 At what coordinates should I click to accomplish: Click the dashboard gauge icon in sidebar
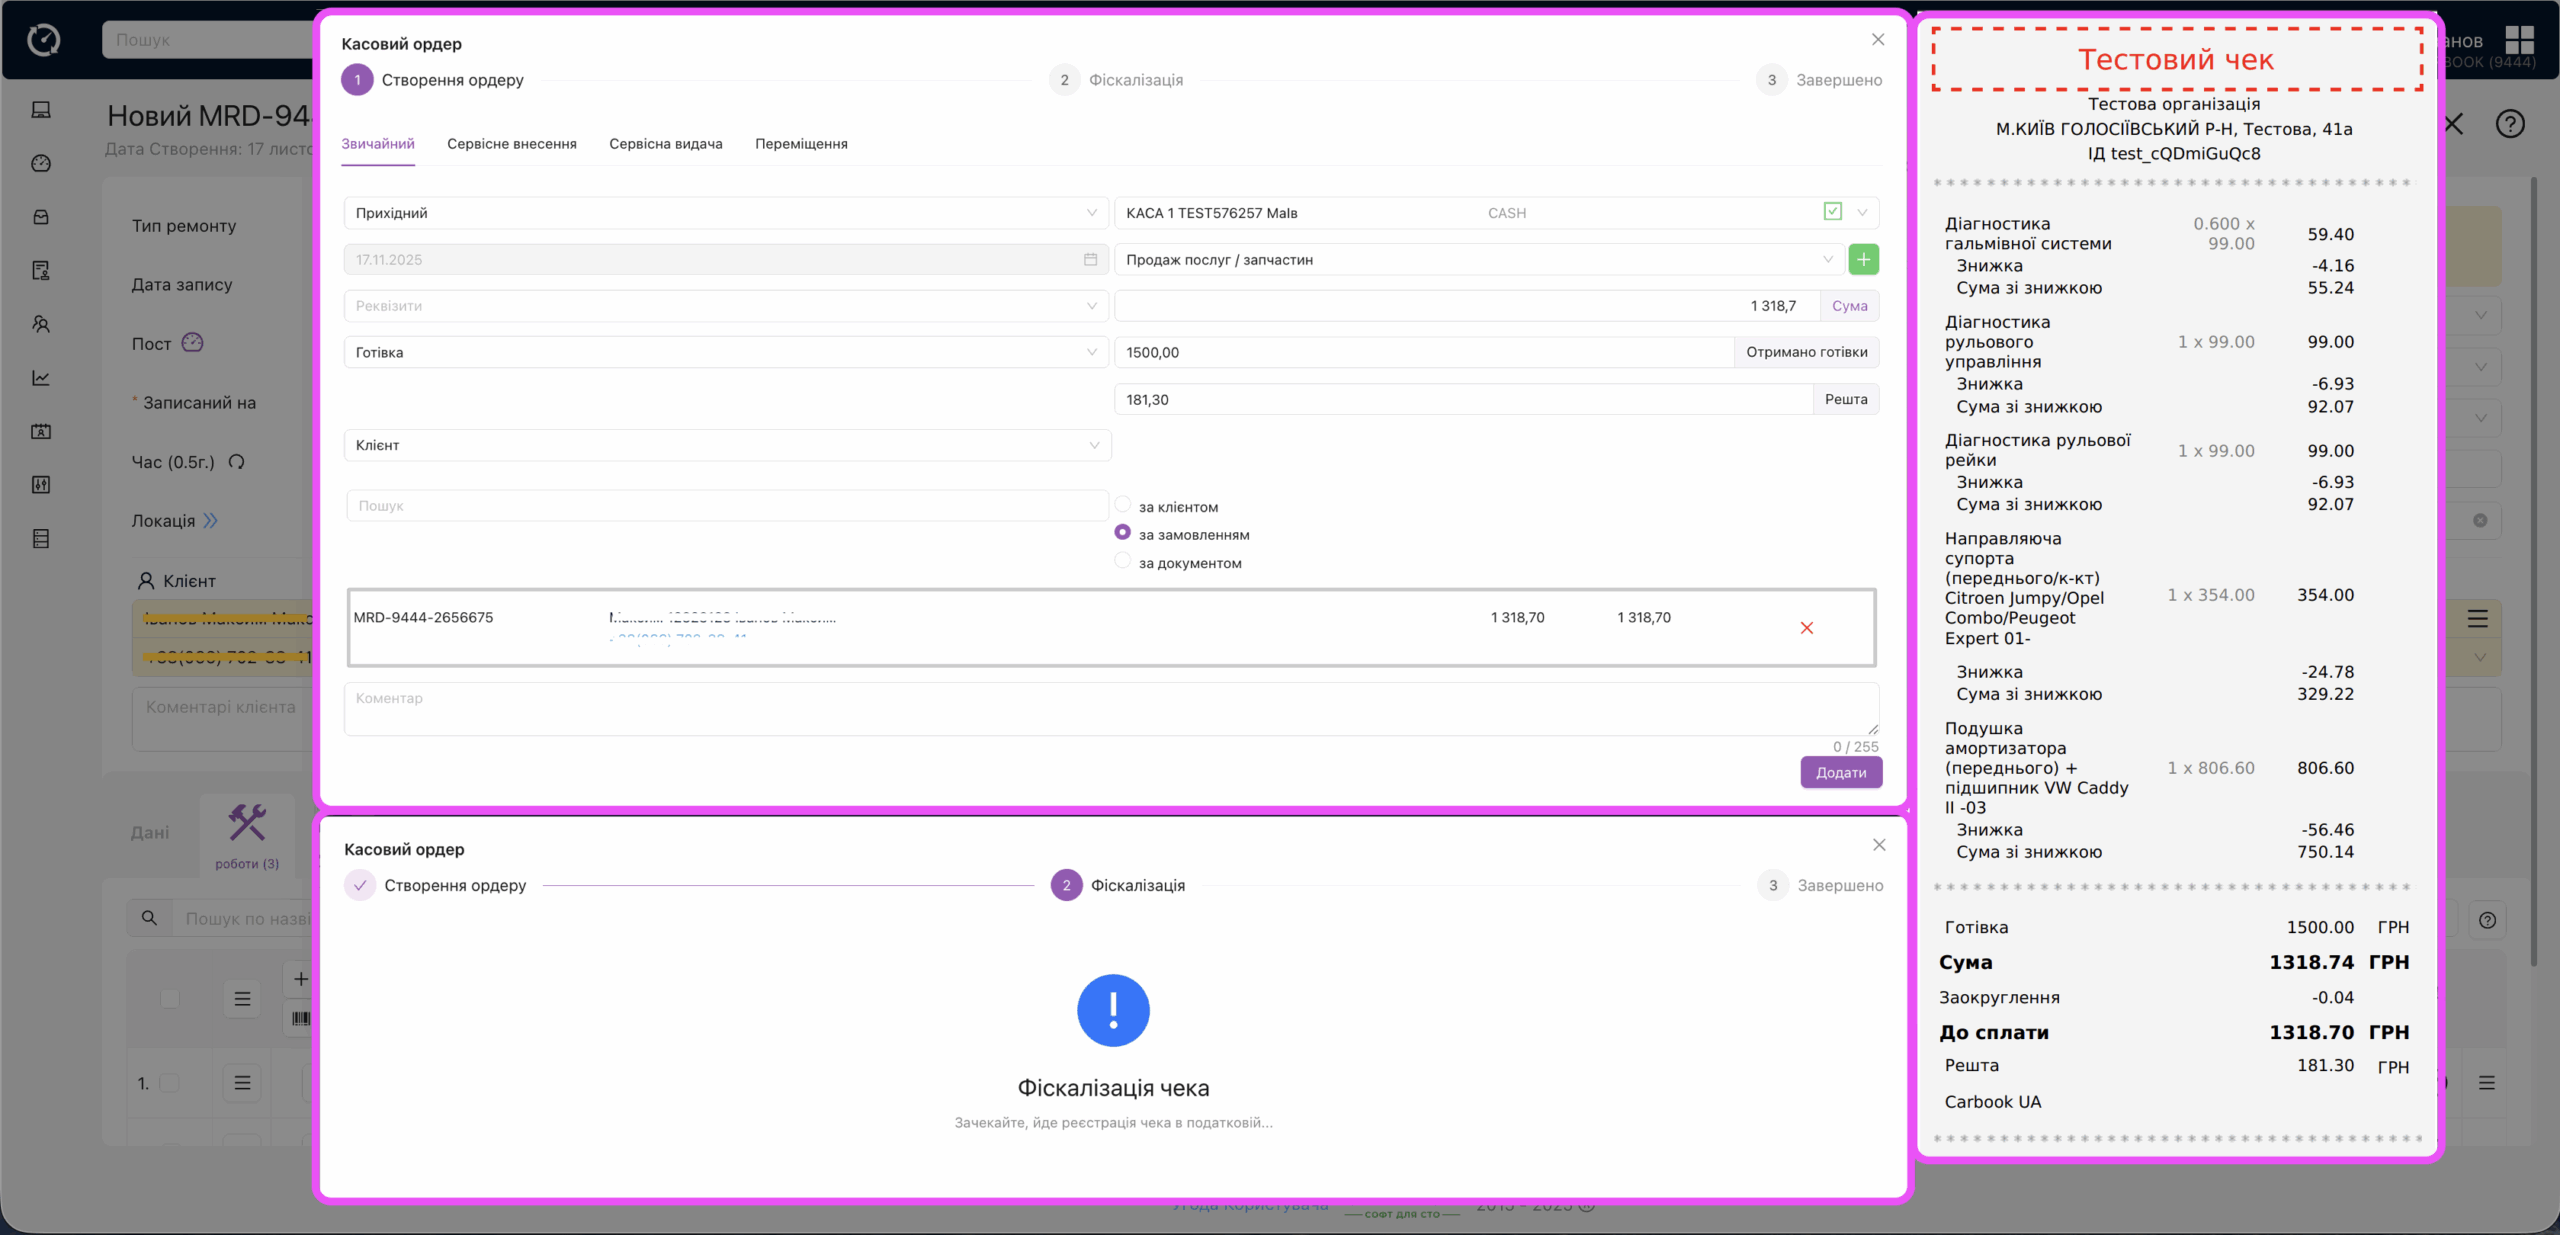click(x=41, y=163)
